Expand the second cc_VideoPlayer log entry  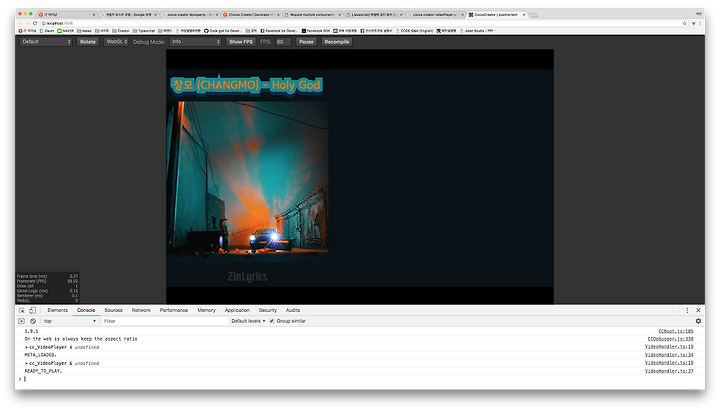[27, 363]
